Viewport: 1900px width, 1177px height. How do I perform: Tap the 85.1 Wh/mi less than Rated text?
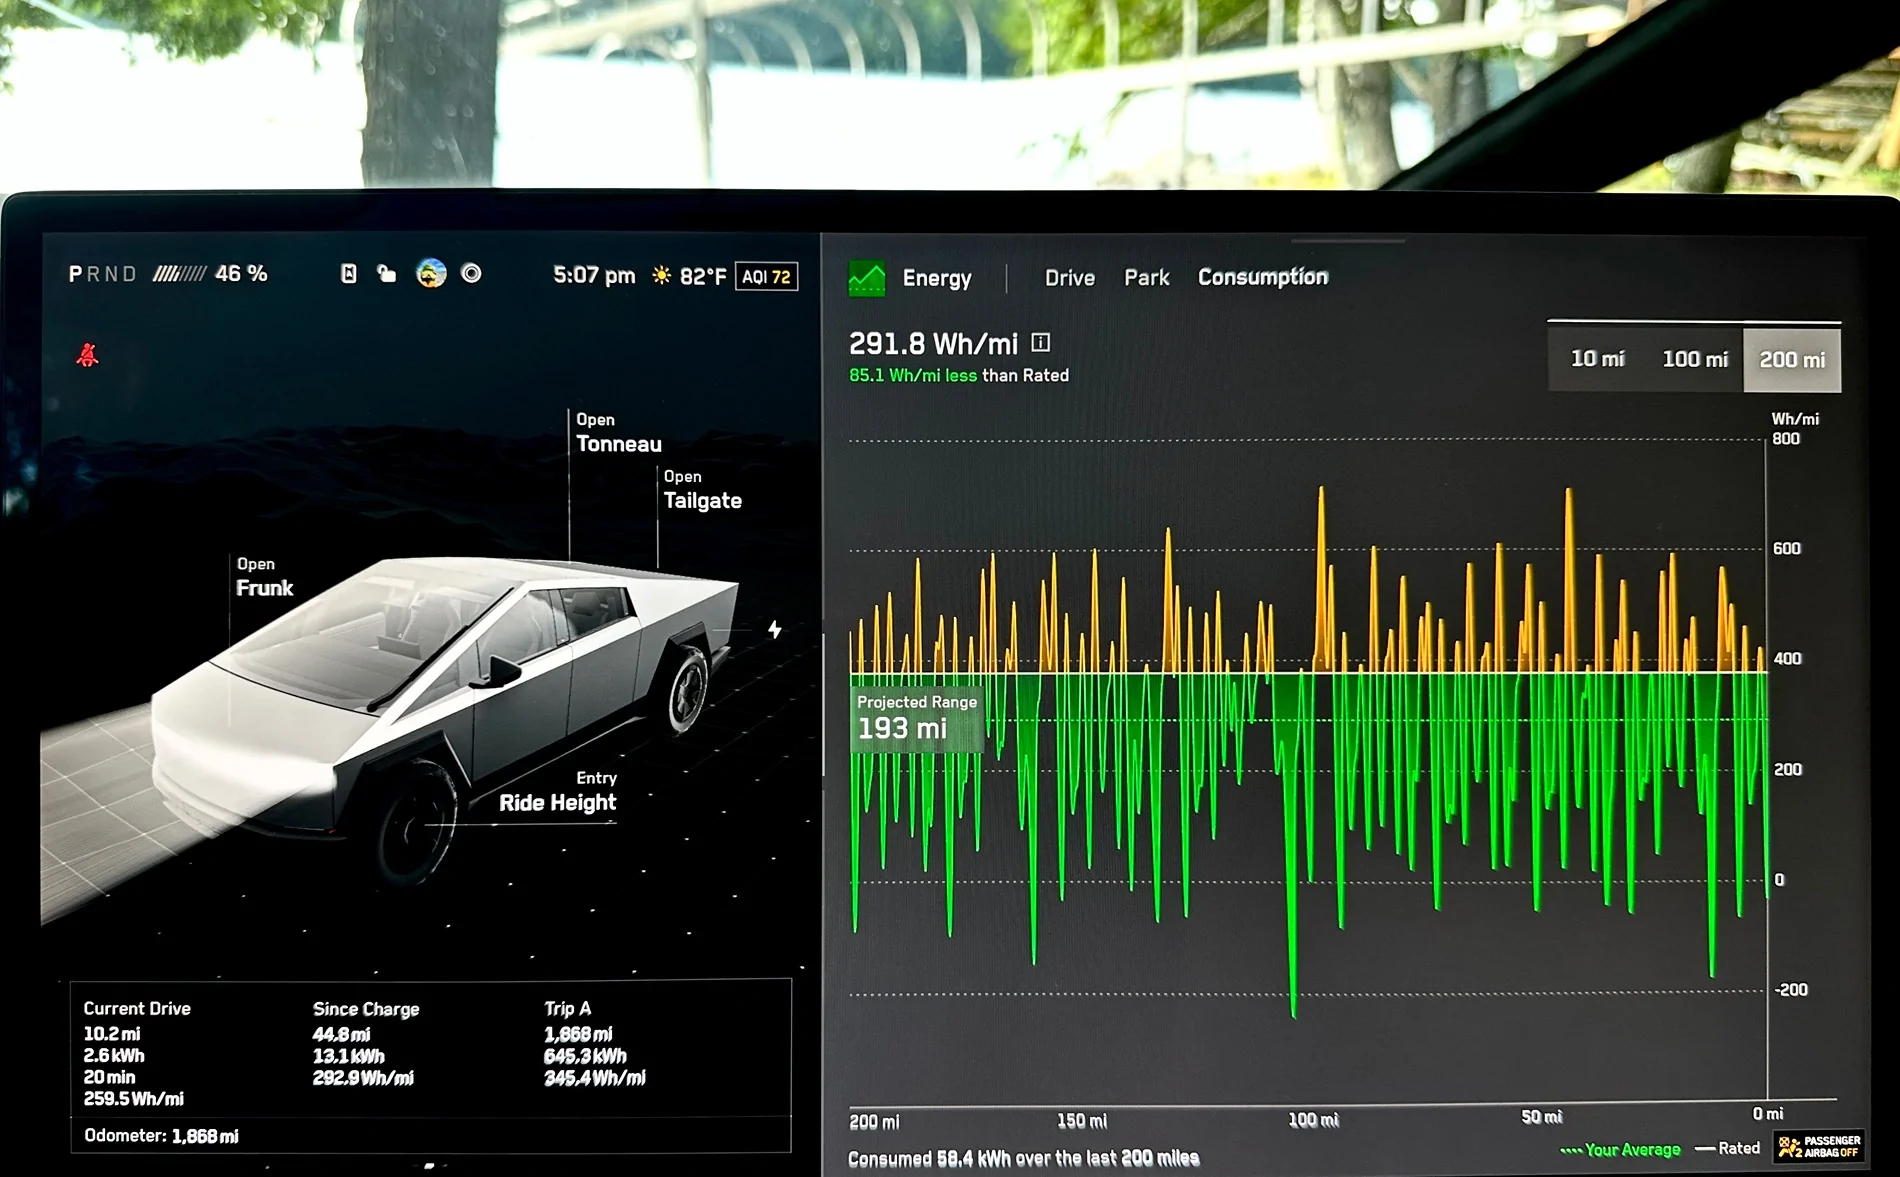coord(958,375)
